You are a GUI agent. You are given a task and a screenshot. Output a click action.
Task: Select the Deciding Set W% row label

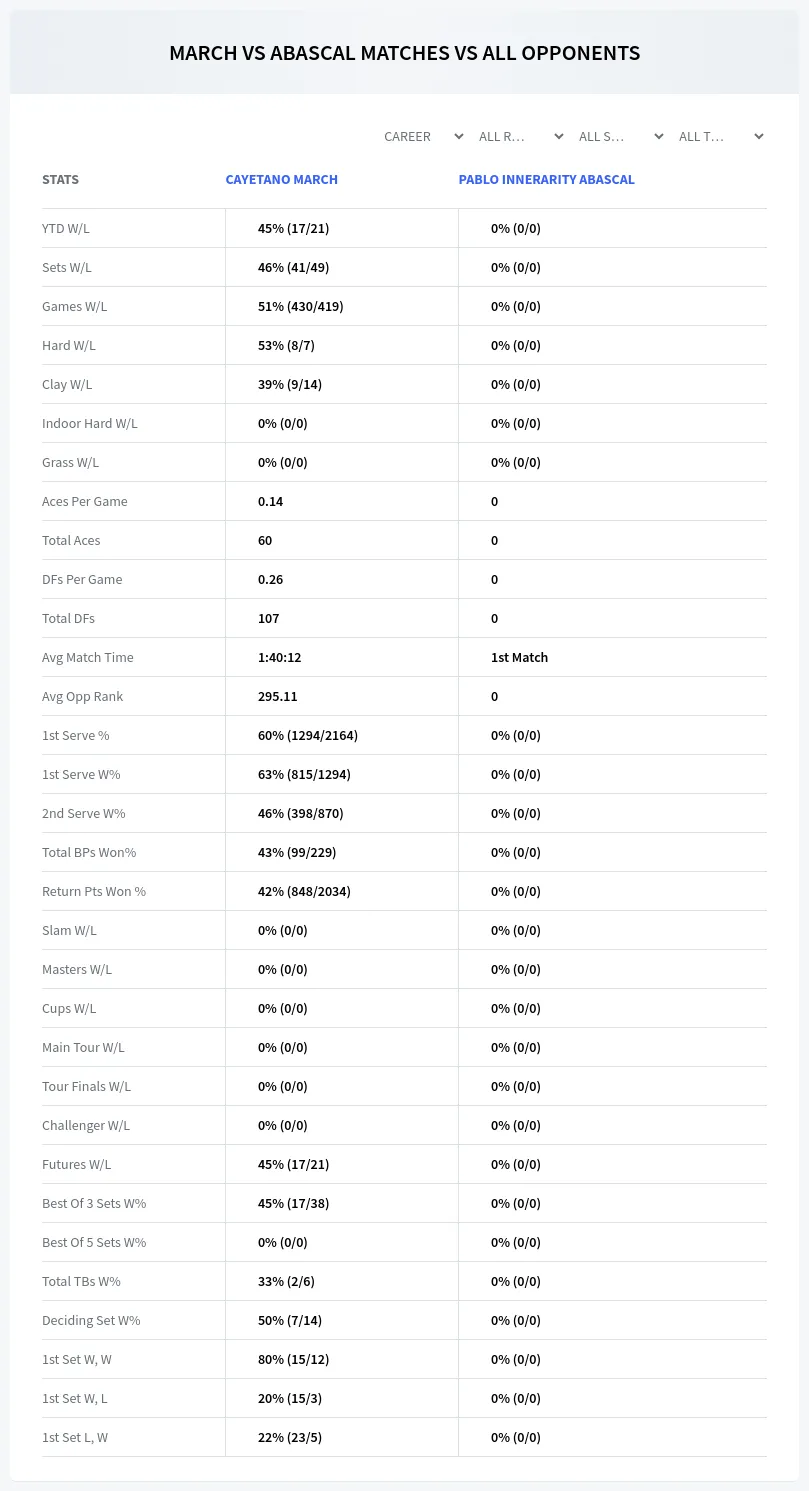[x=91, y=1320]
